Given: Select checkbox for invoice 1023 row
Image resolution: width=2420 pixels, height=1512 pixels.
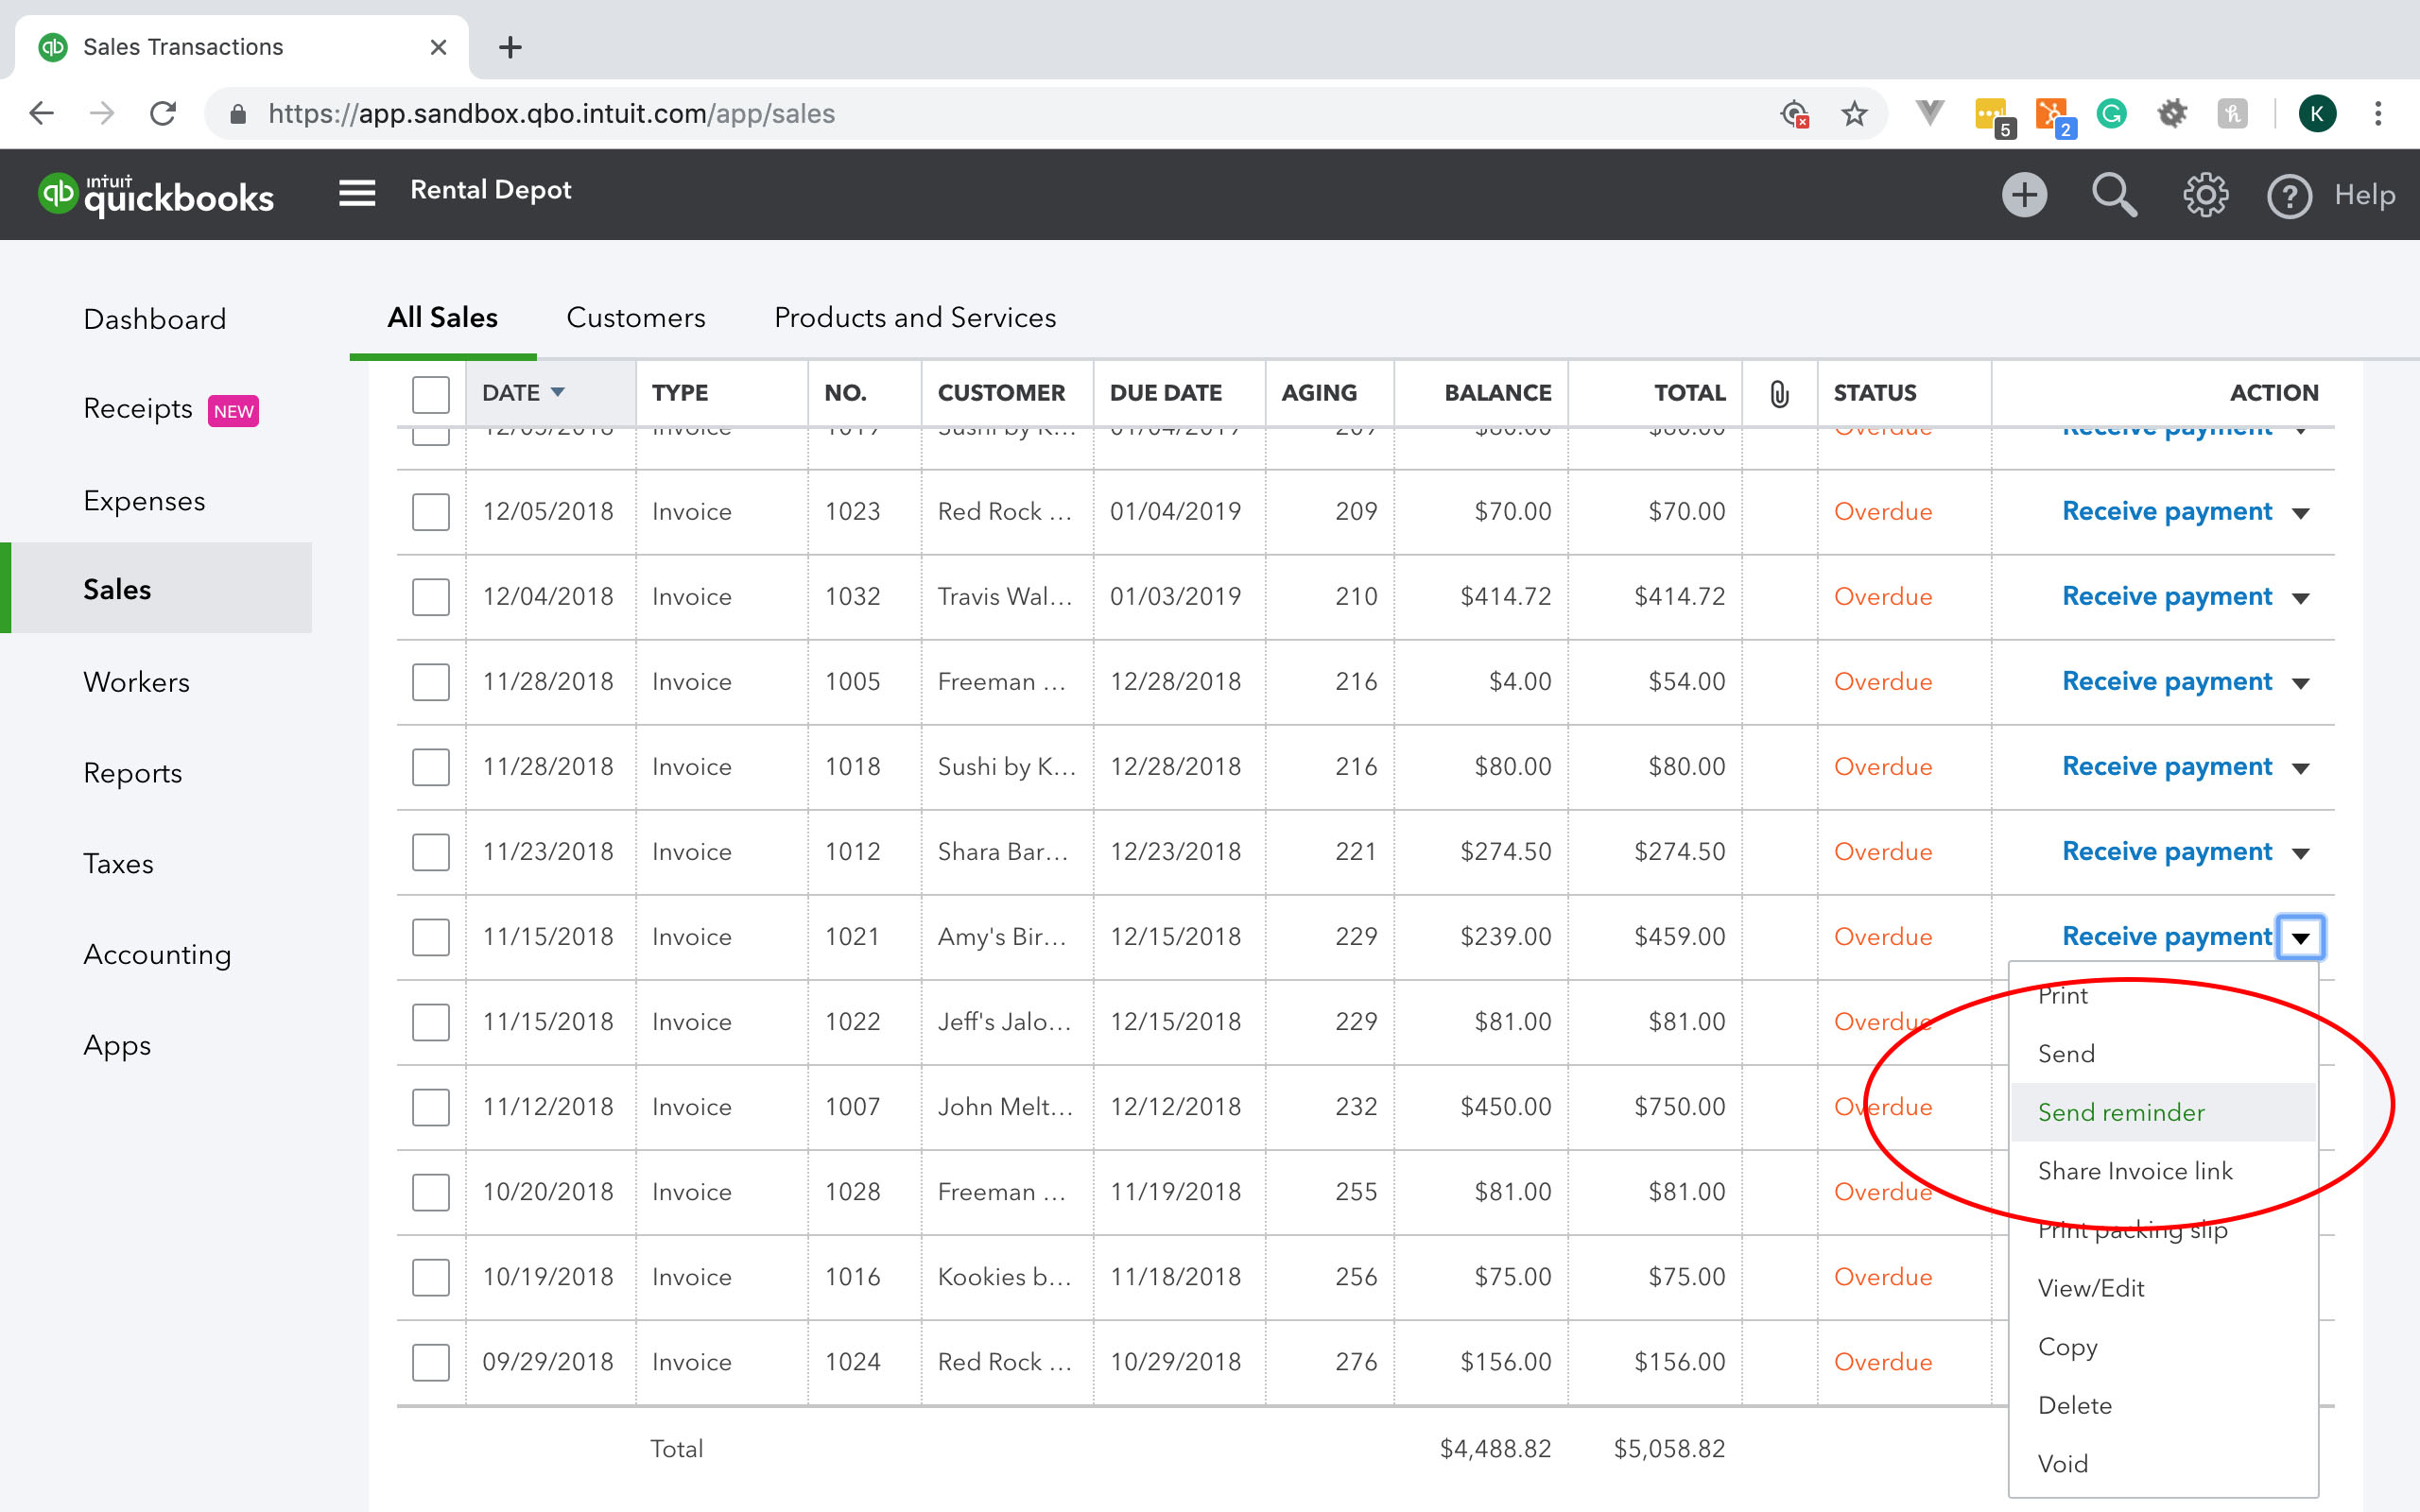Looking at the screenshot, I should (431, 512).
